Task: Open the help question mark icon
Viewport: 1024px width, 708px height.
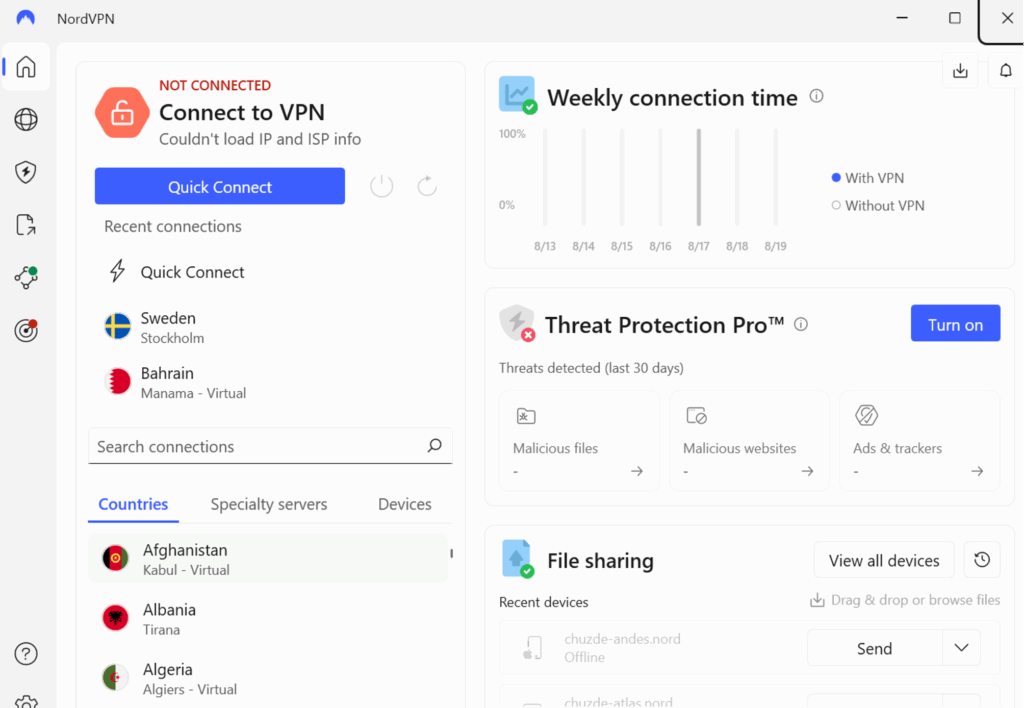Action: [x=26, y=654]
